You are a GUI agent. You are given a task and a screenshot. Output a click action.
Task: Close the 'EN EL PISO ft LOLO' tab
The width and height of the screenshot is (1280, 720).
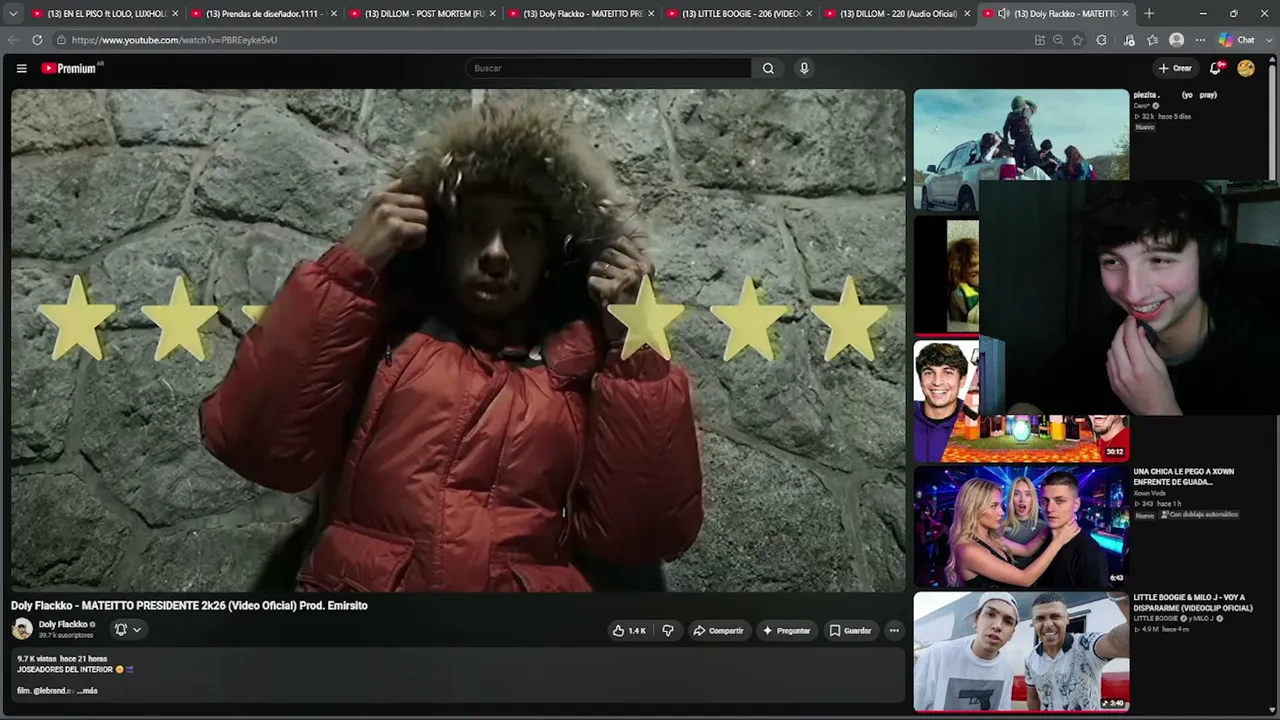pyautogui.click(x=175, y=14)
